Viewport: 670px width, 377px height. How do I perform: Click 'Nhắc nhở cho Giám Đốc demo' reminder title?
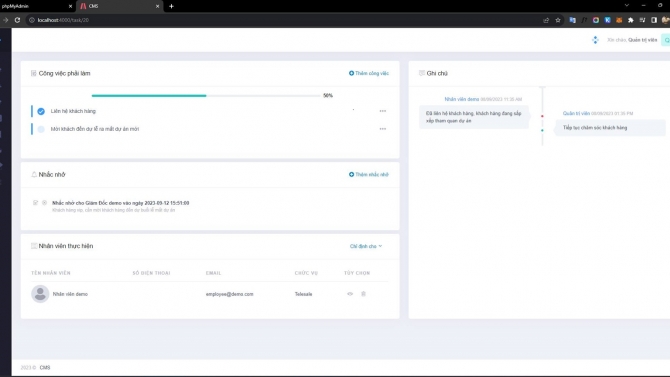(120, 203)
